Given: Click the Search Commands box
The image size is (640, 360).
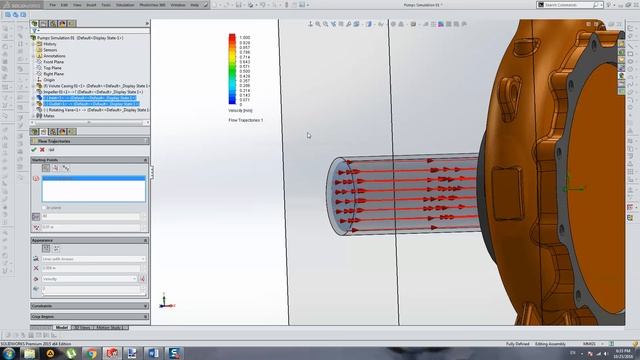Looking at the screenshot, I should point(569,5).
